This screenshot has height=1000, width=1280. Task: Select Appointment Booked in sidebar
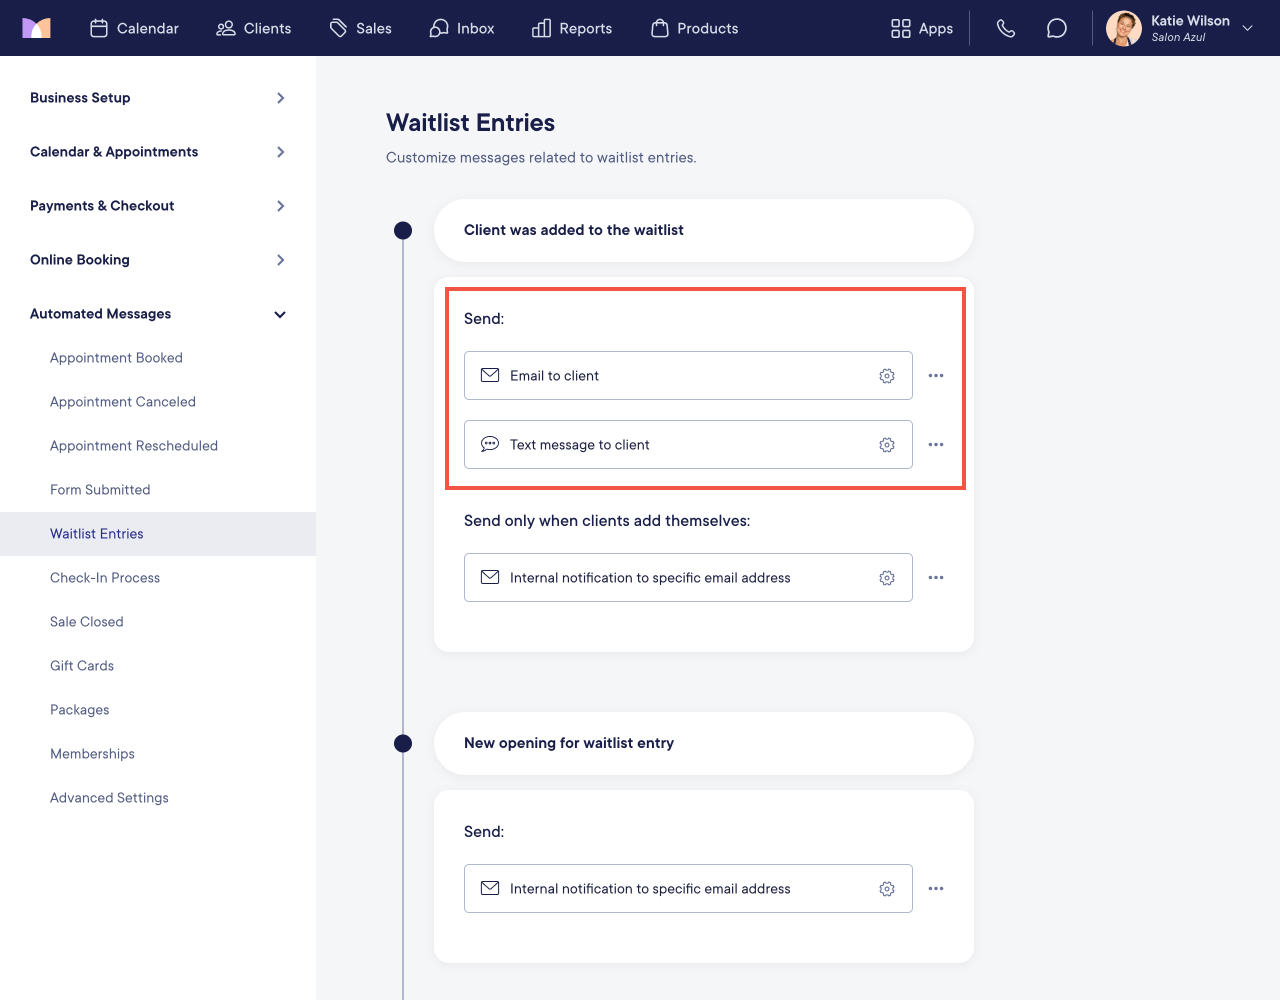pos(116,358)
